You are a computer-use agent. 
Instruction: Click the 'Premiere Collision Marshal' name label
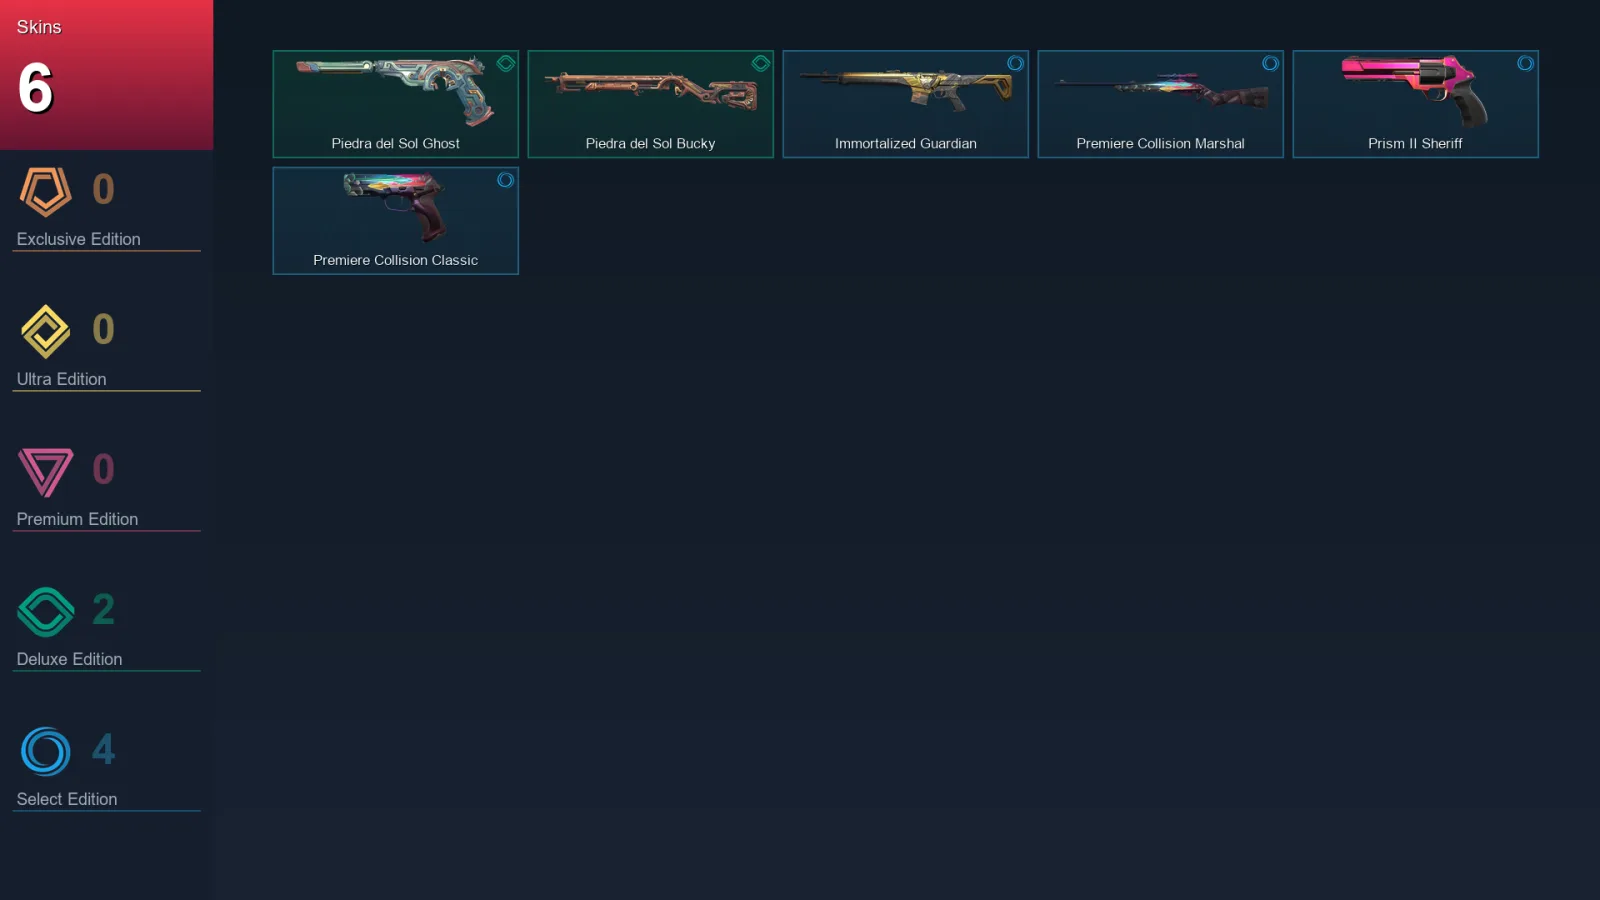[x=1161, y=144]
